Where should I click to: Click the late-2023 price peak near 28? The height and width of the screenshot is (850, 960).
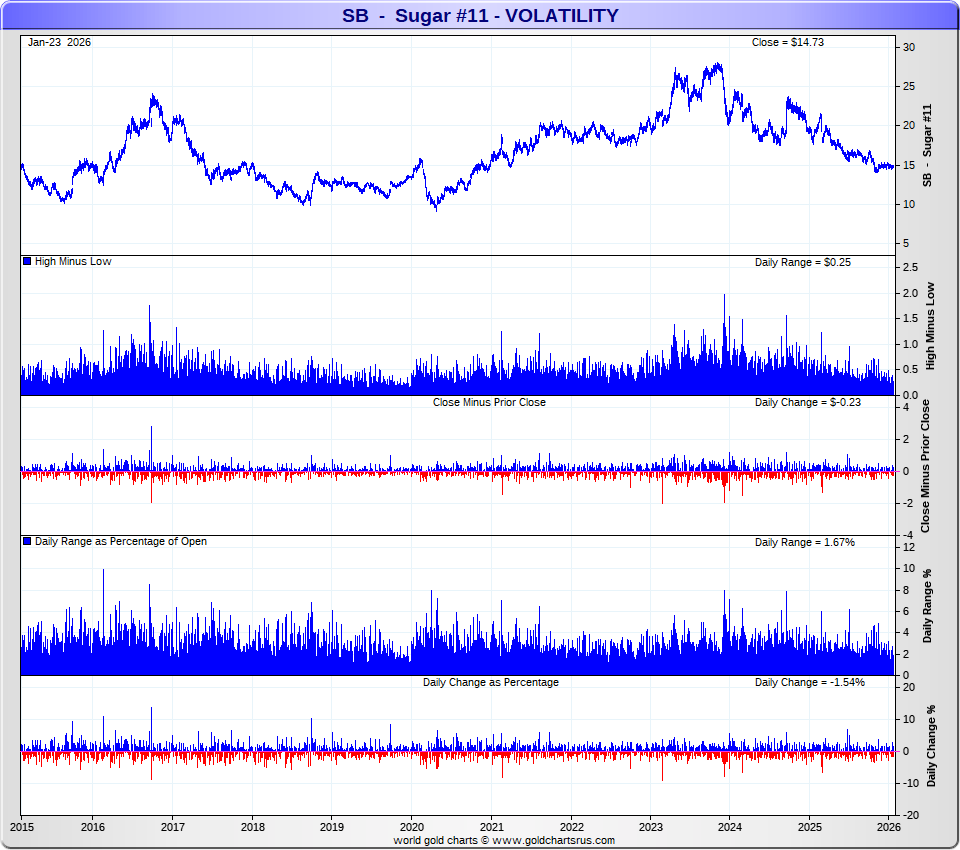718,64
